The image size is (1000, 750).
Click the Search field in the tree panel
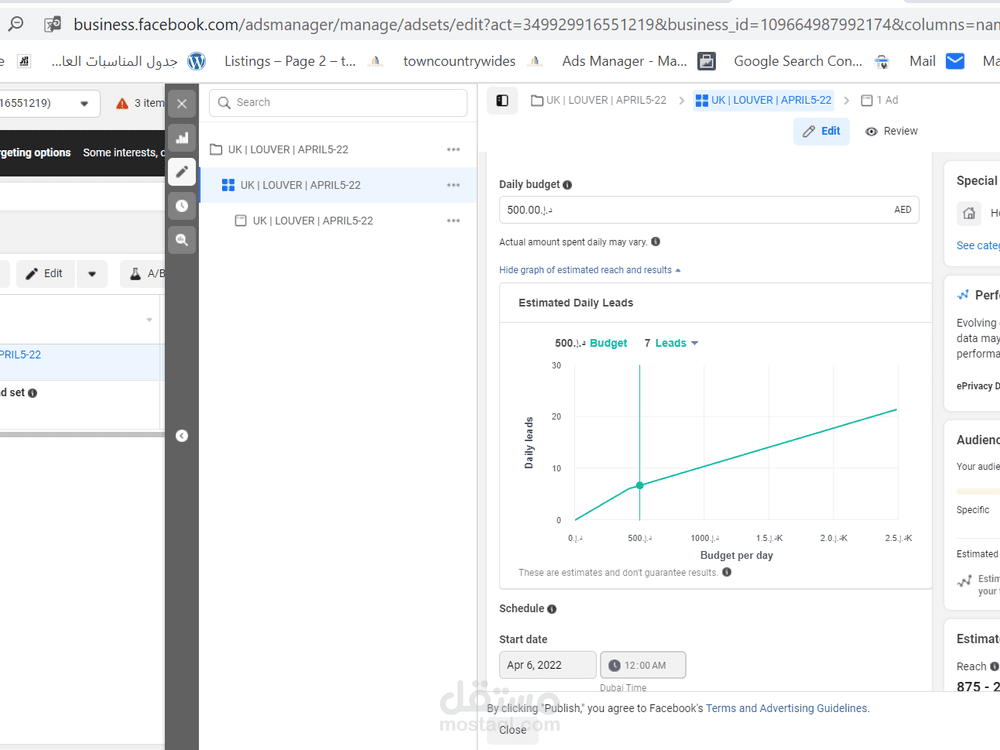pos(338,102)
